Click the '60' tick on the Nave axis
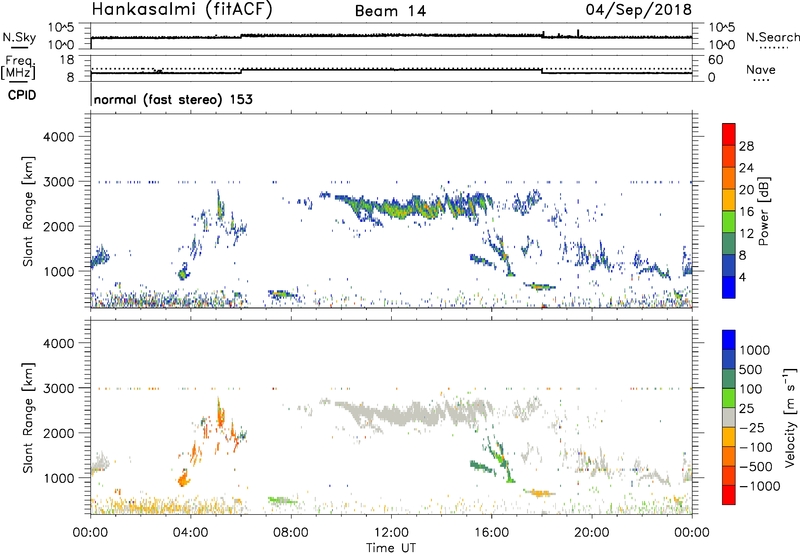Image resolution: width=800 pixels, height=554 pixels. (x=715, y=60)
